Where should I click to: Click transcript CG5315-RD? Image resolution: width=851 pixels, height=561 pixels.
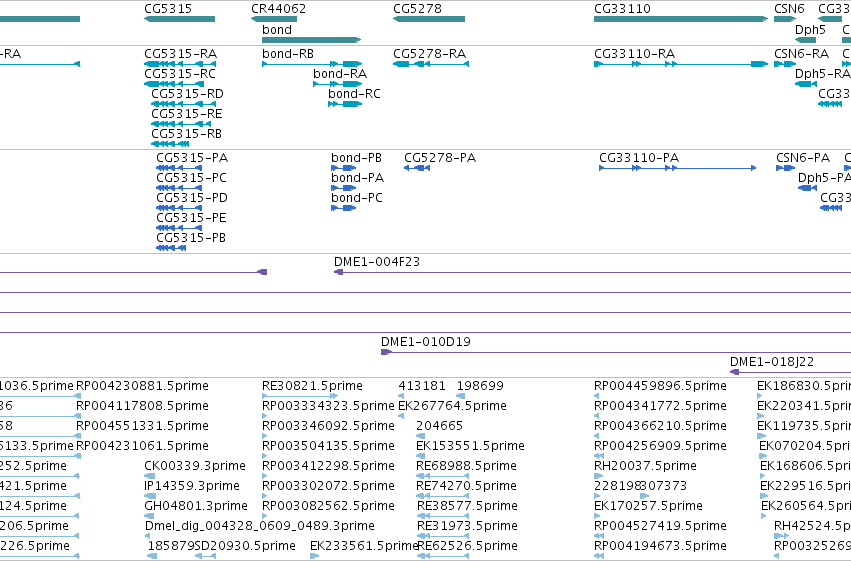(183, 104)
